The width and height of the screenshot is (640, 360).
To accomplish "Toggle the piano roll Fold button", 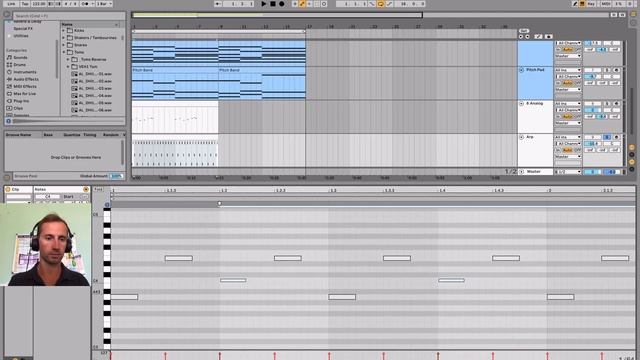I will pos(98,189).
